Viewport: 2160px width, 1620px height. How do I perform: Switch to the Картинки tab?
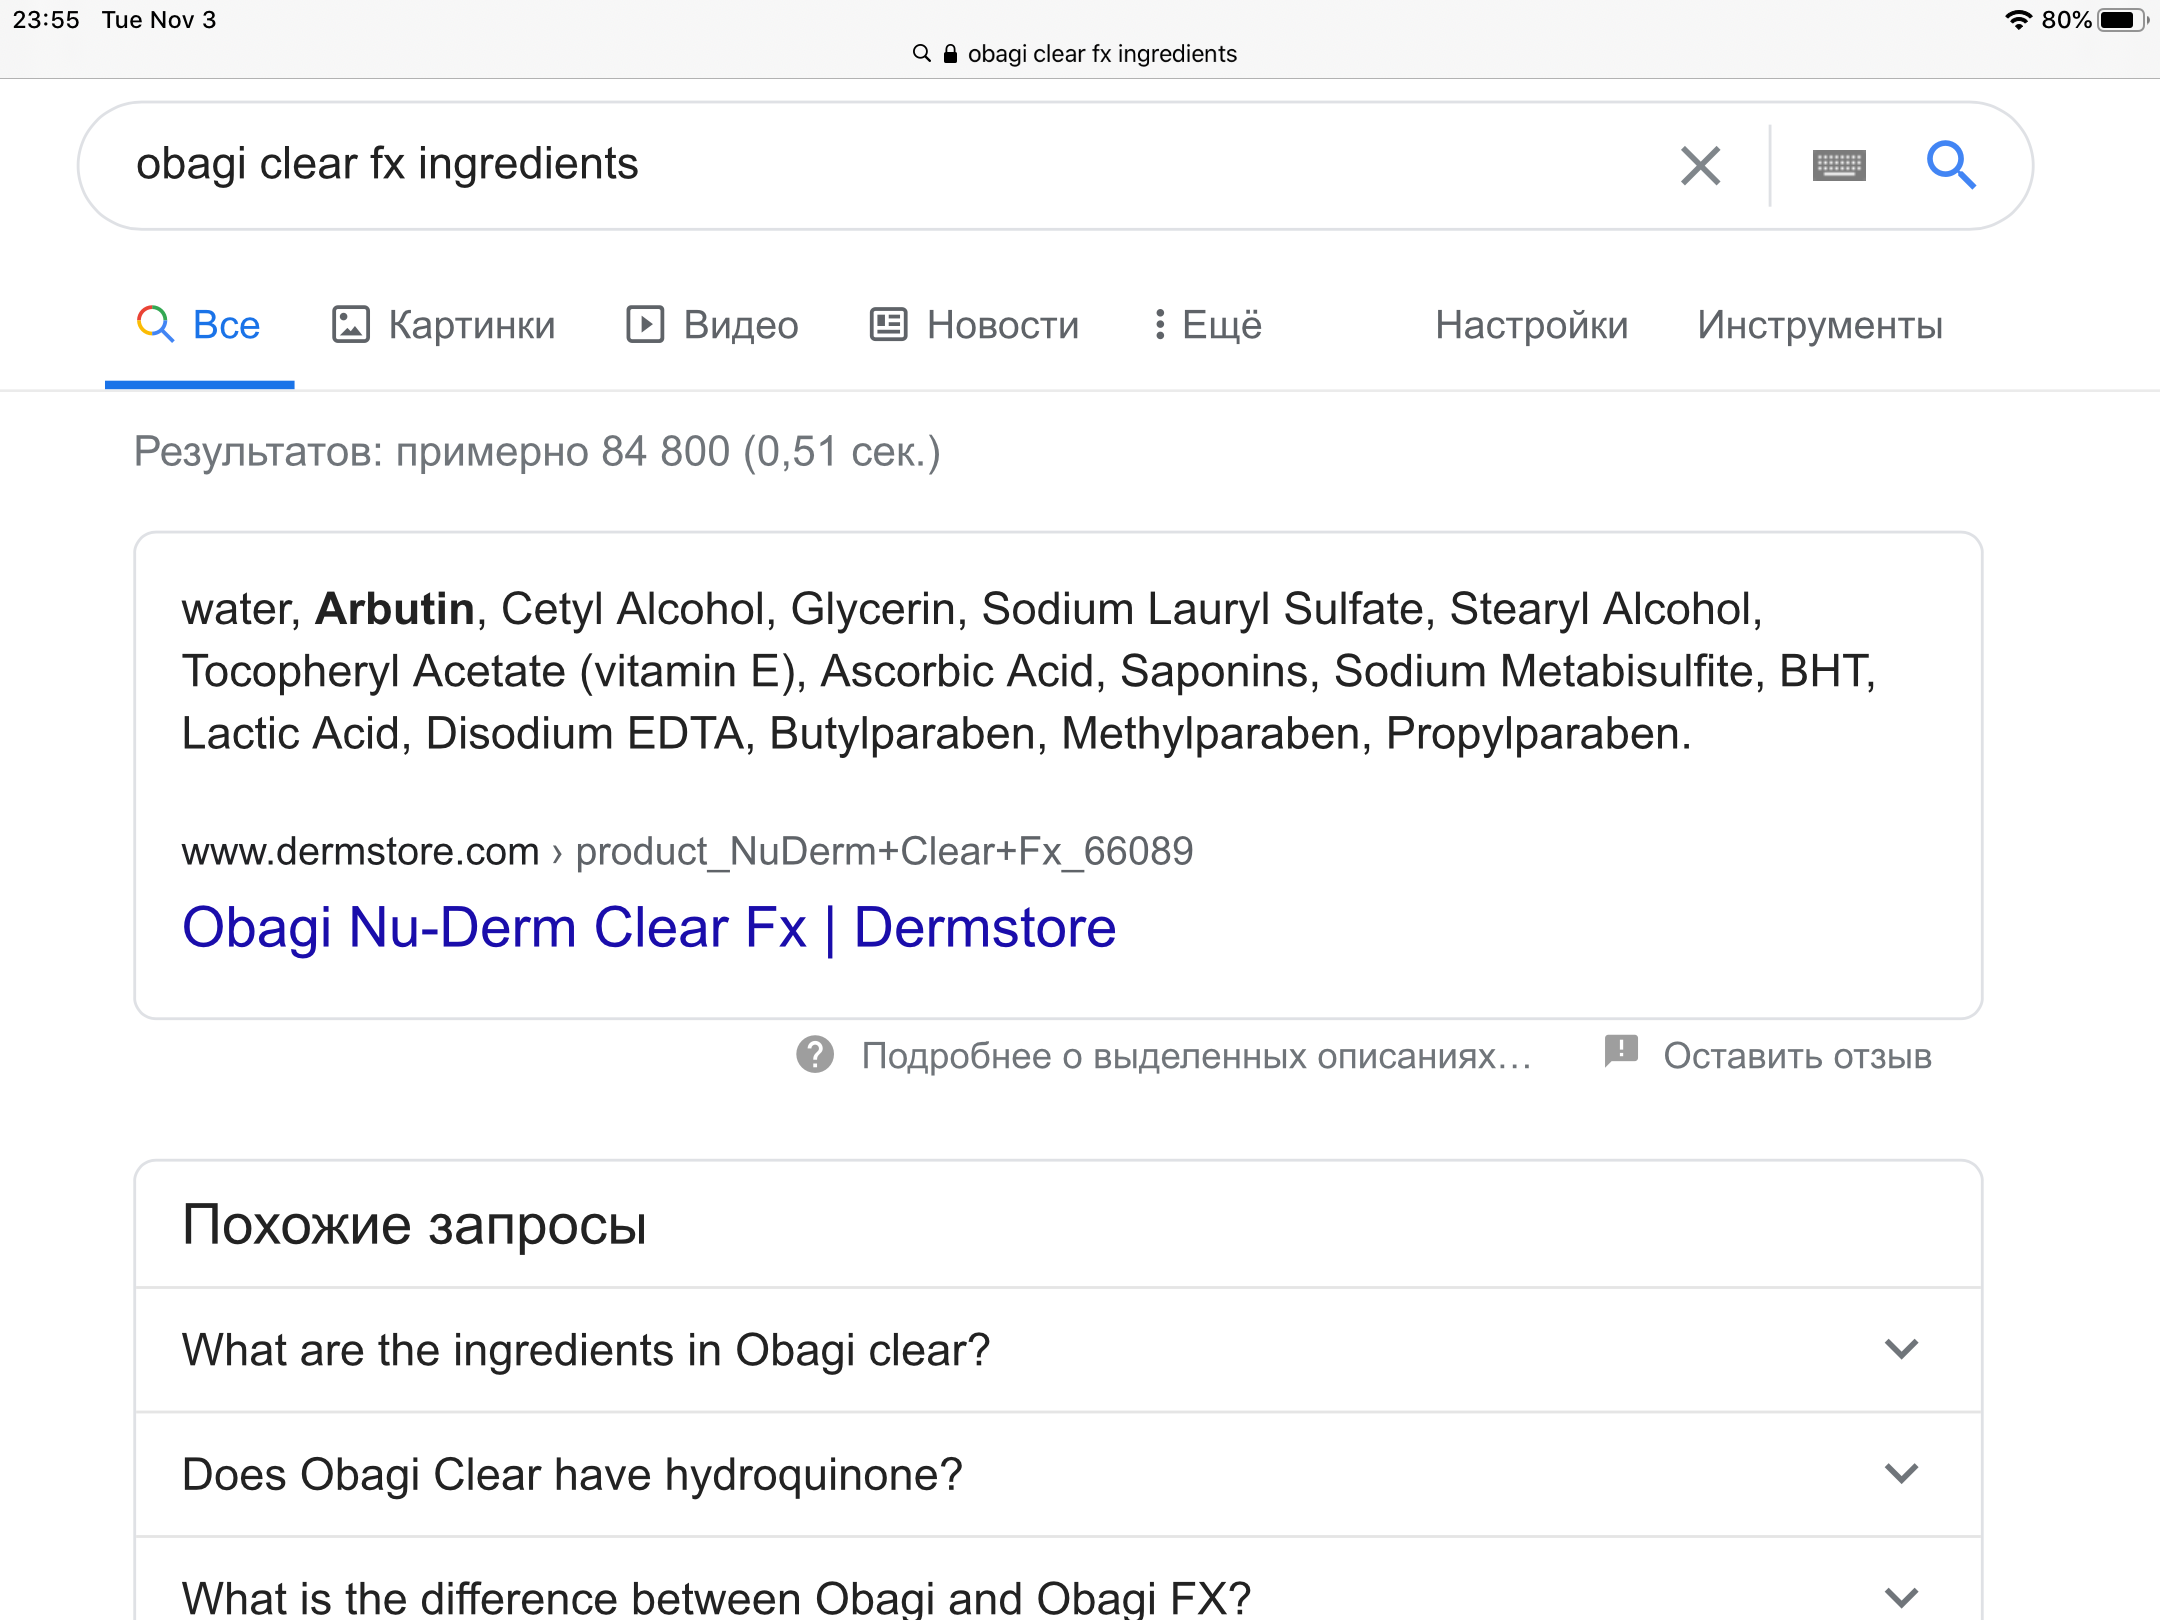tap(444, 325)
